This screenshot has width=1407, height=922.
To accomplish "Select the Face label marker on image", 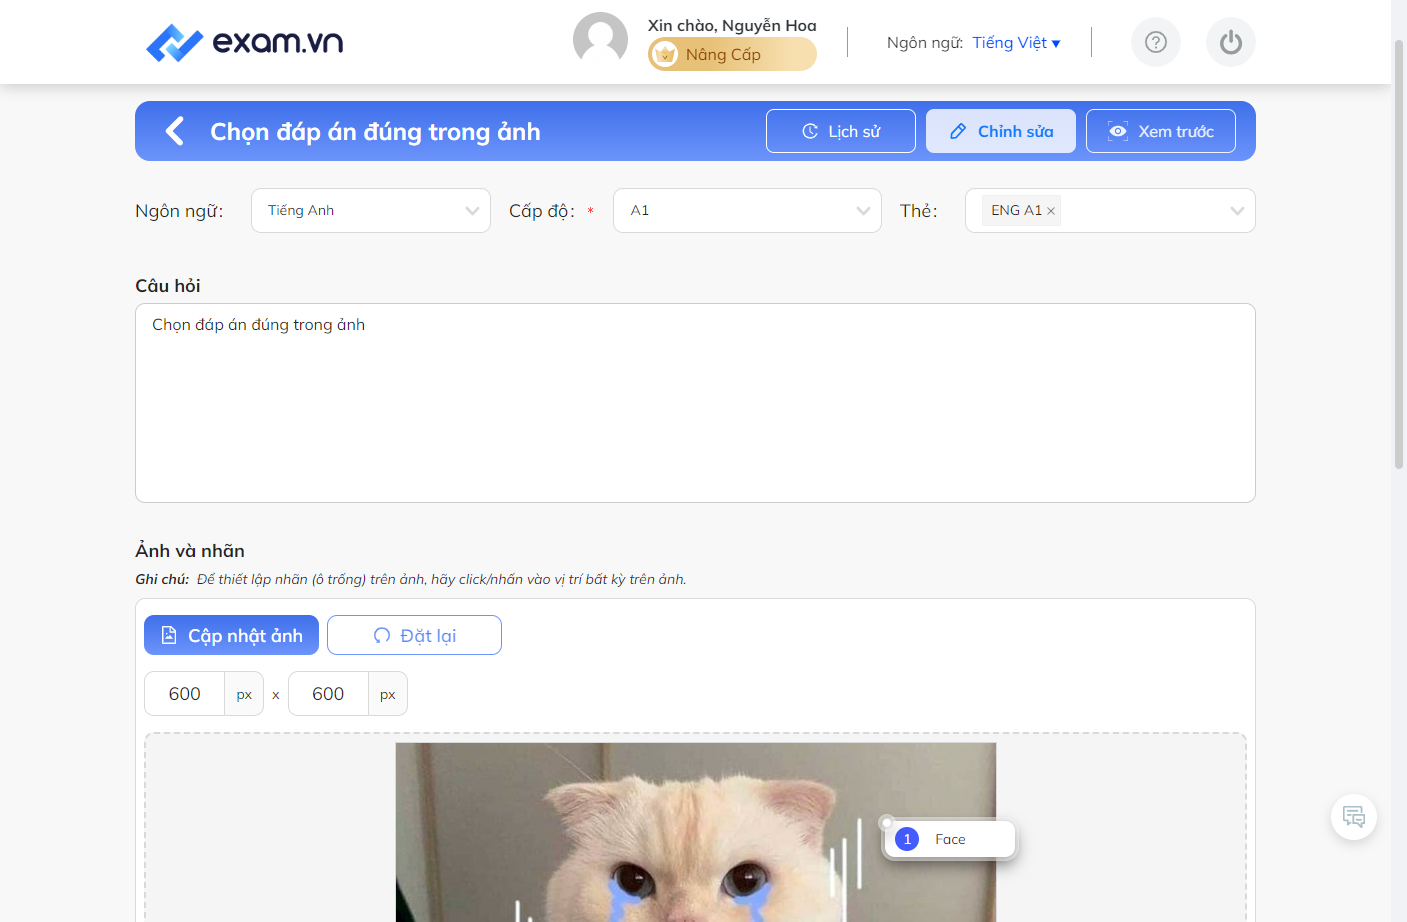I will tap(949, 839).
